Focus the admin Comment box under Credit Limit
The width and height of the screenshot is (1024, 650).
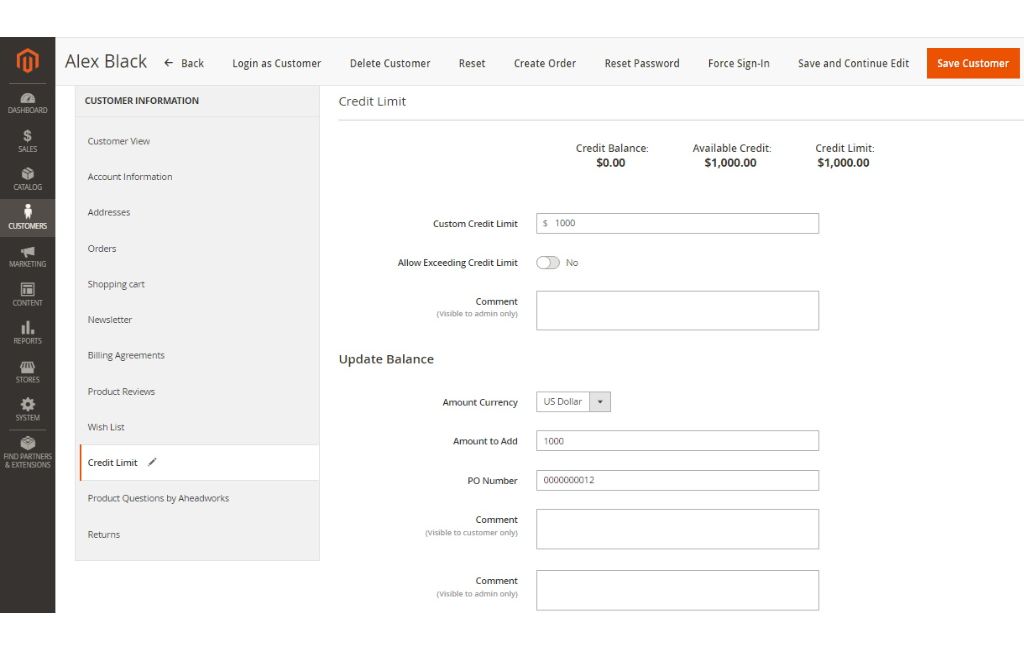tap(677, 310)
